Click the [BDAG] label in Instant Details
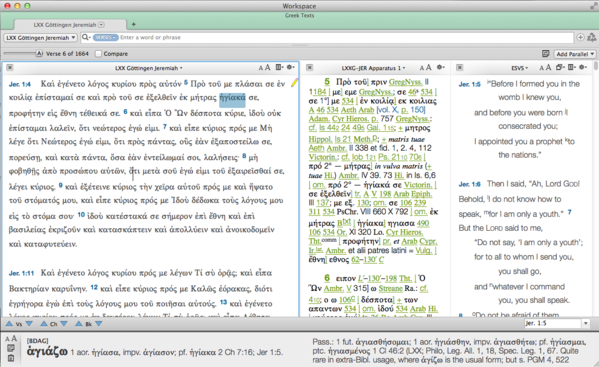 [x=37, y=341]
